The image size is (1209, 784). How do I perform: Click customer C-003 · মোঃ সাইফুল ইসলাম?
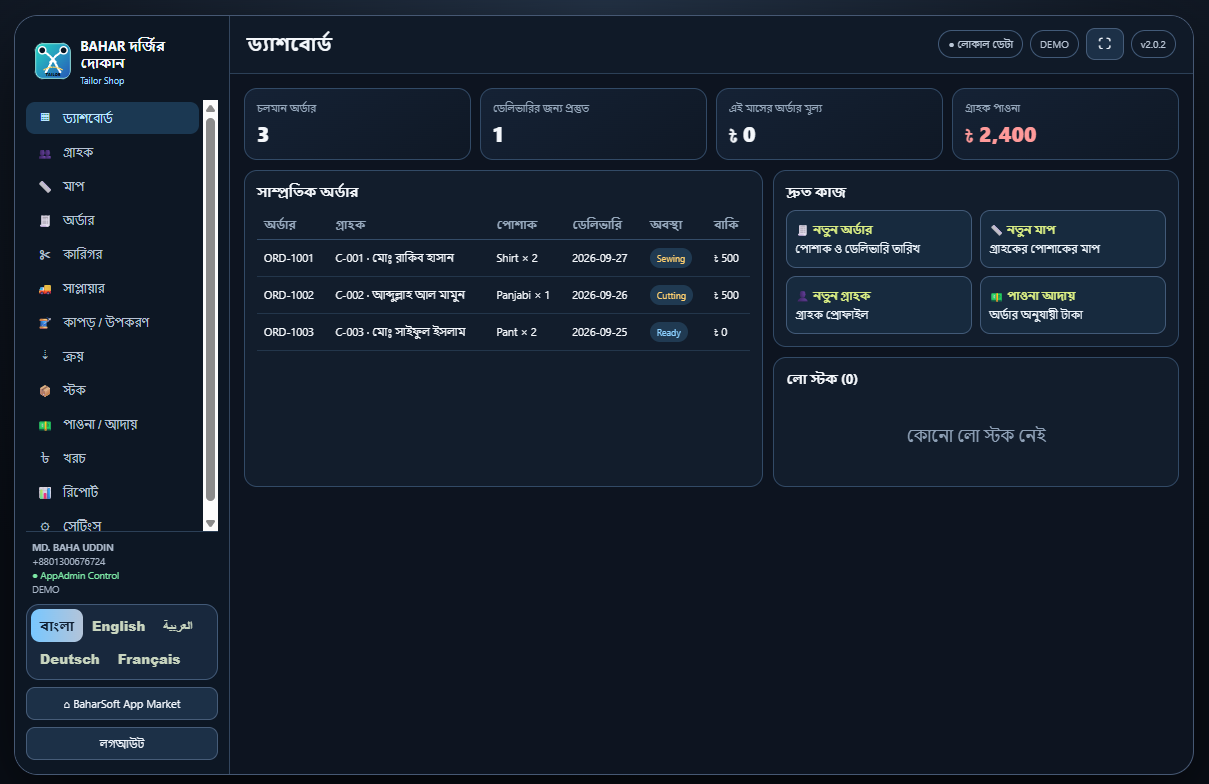click(x=400, y=332)
